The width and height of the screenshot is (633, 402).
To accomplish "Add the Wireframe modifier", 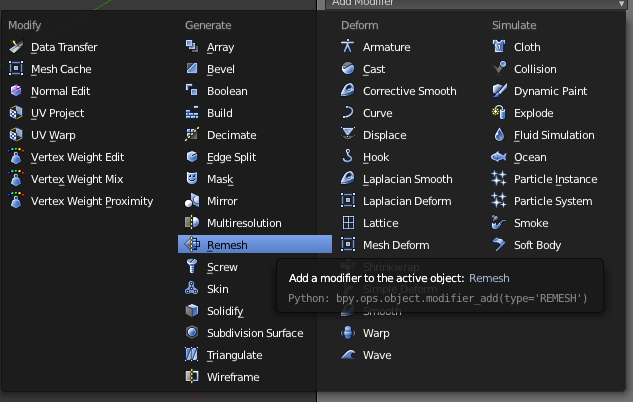I will coord(233,377).
